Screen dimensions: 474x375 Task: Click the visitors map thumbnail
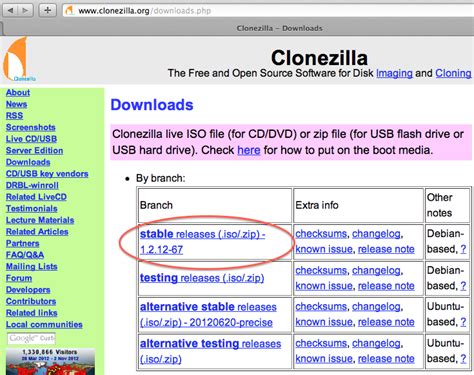50,361
